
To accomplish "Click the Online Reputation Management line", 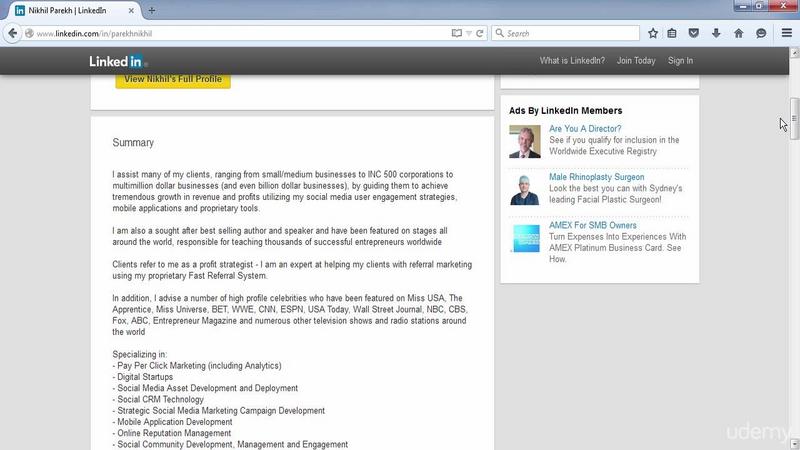I will (x=171, y=433).
